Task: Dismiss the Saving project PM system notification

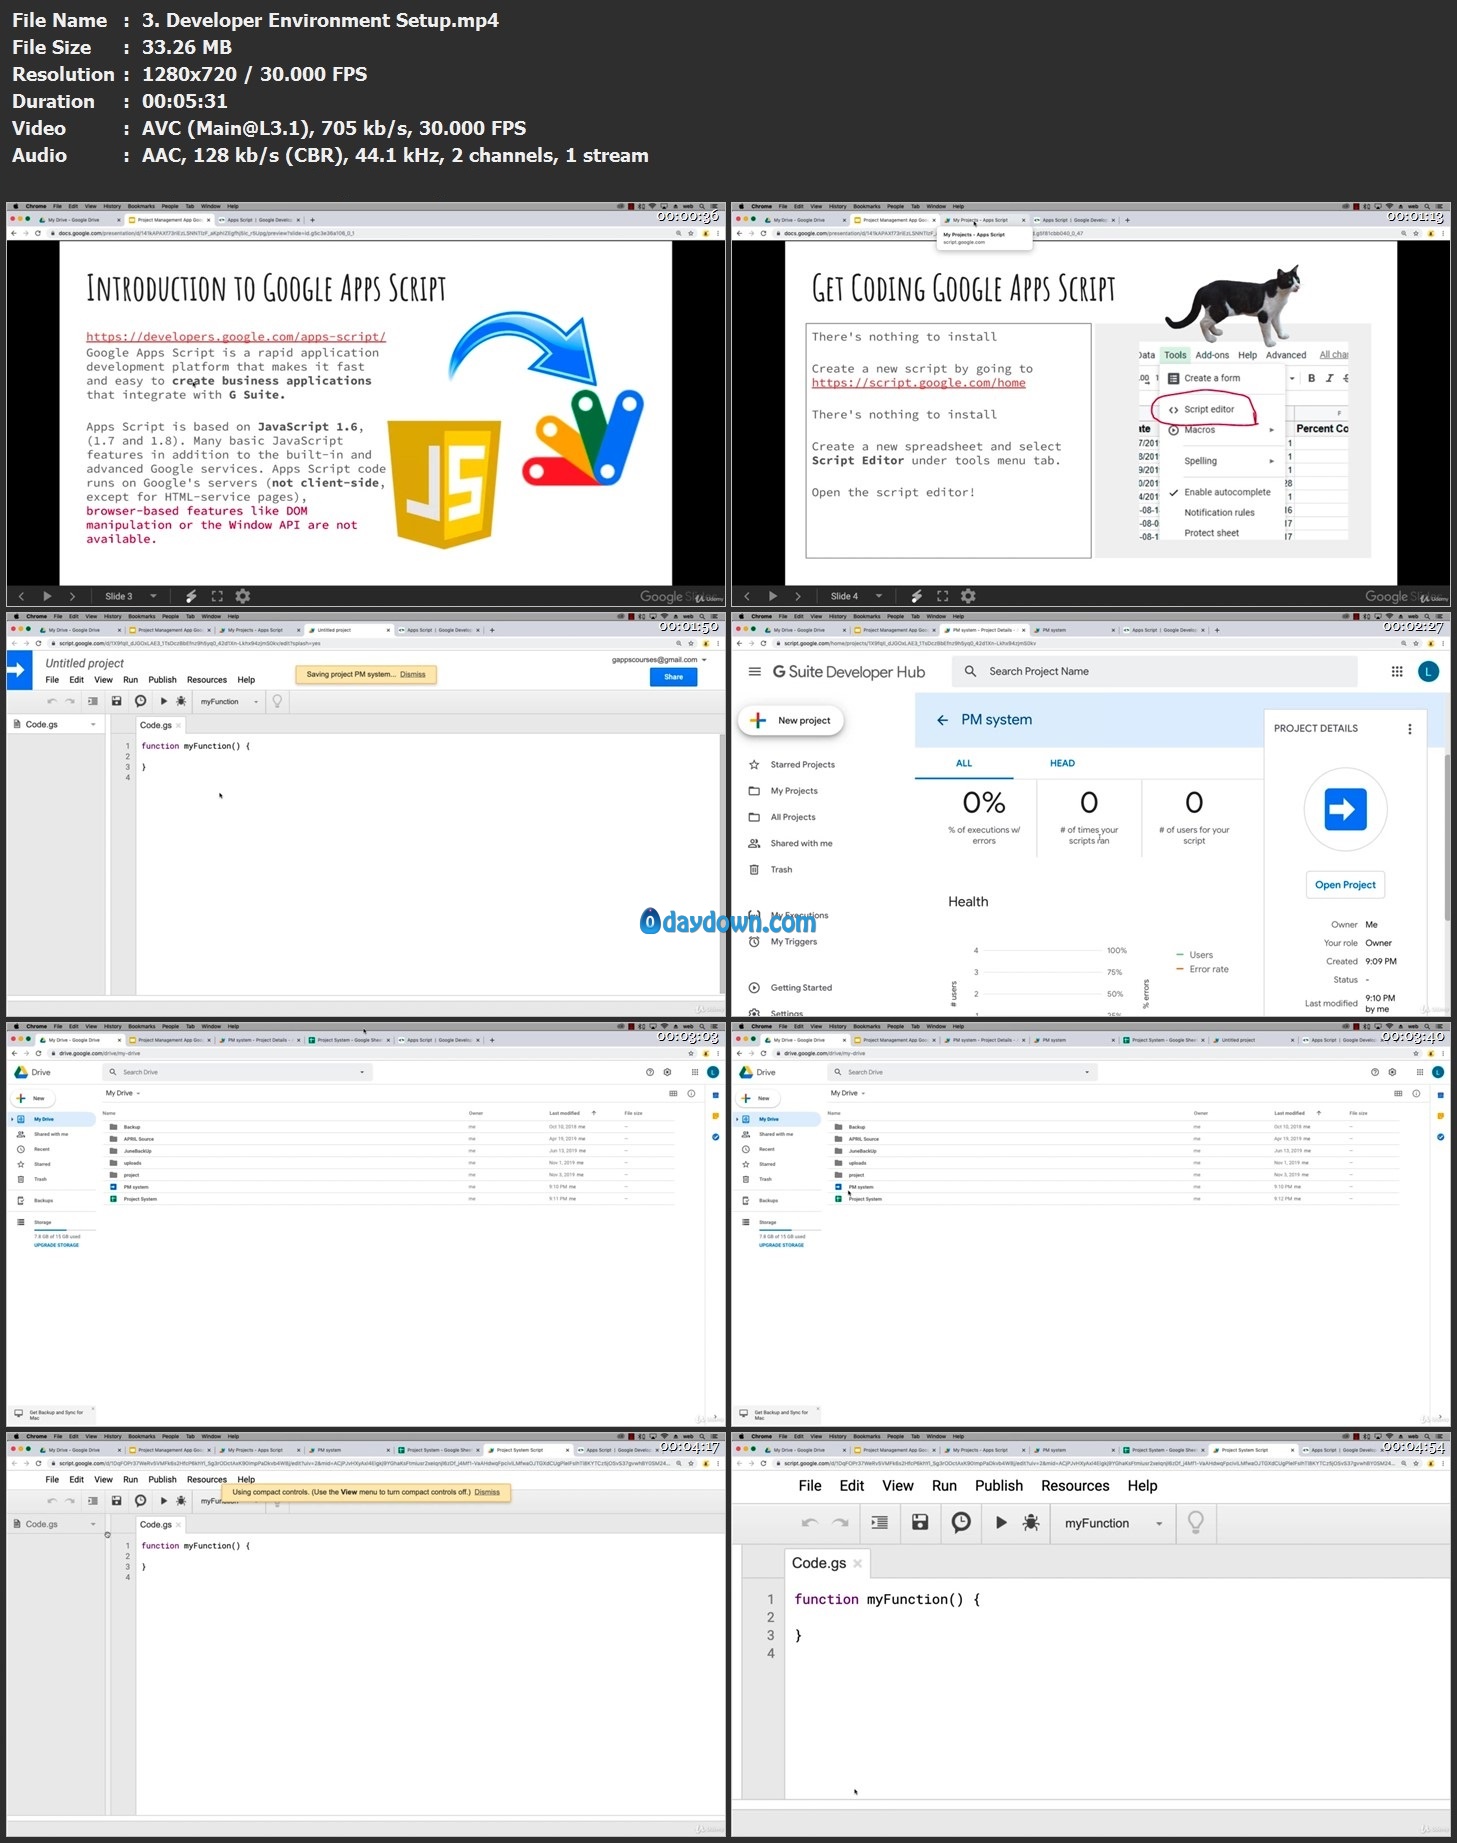Action: coord(412,675)
